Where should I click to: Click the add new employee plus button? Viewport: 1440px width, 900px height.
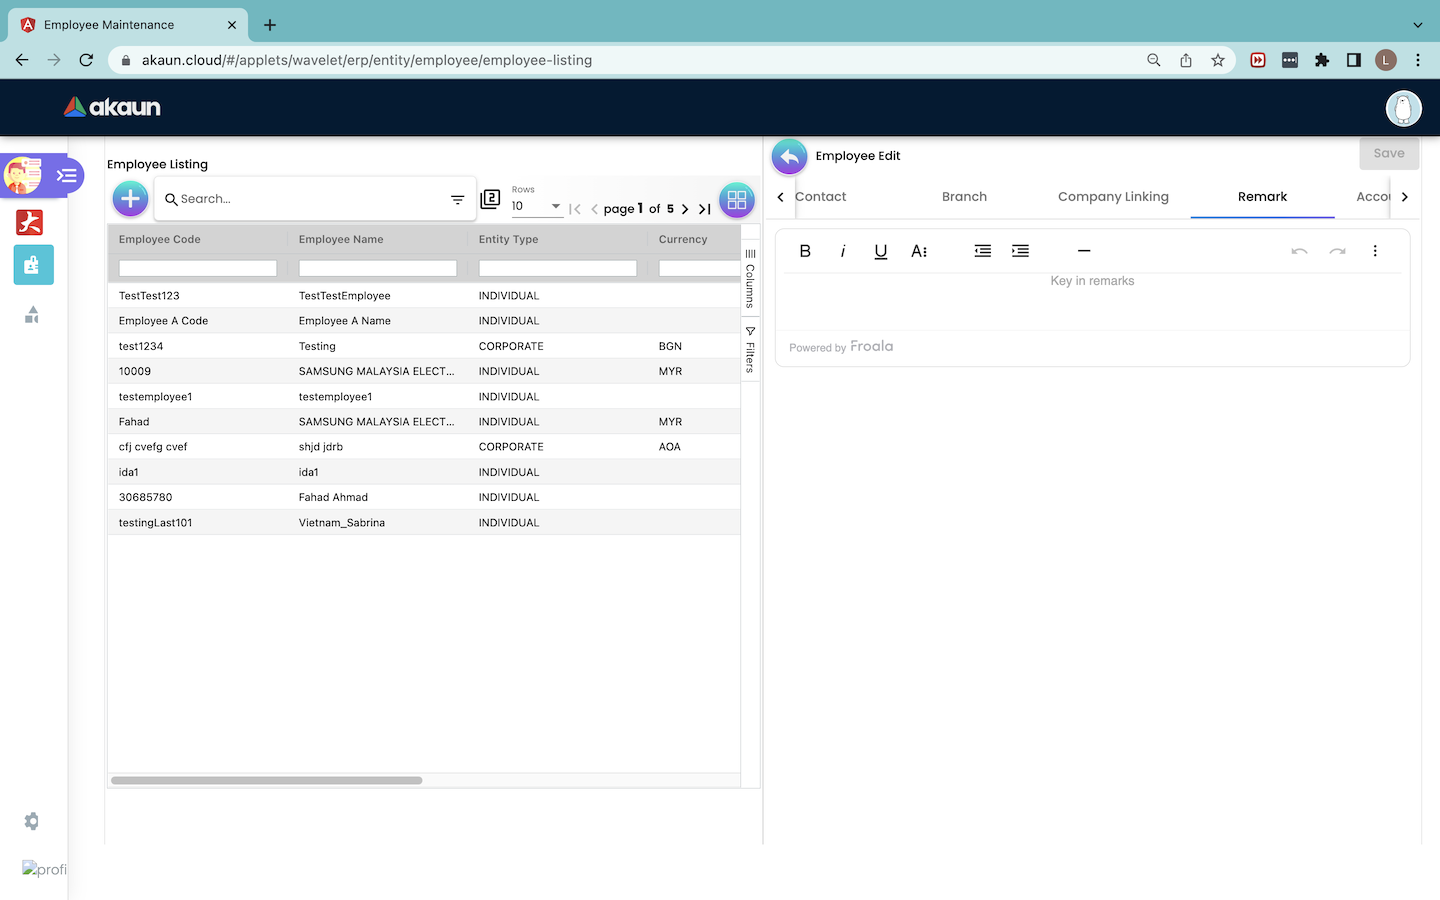(x=130, y=199)
